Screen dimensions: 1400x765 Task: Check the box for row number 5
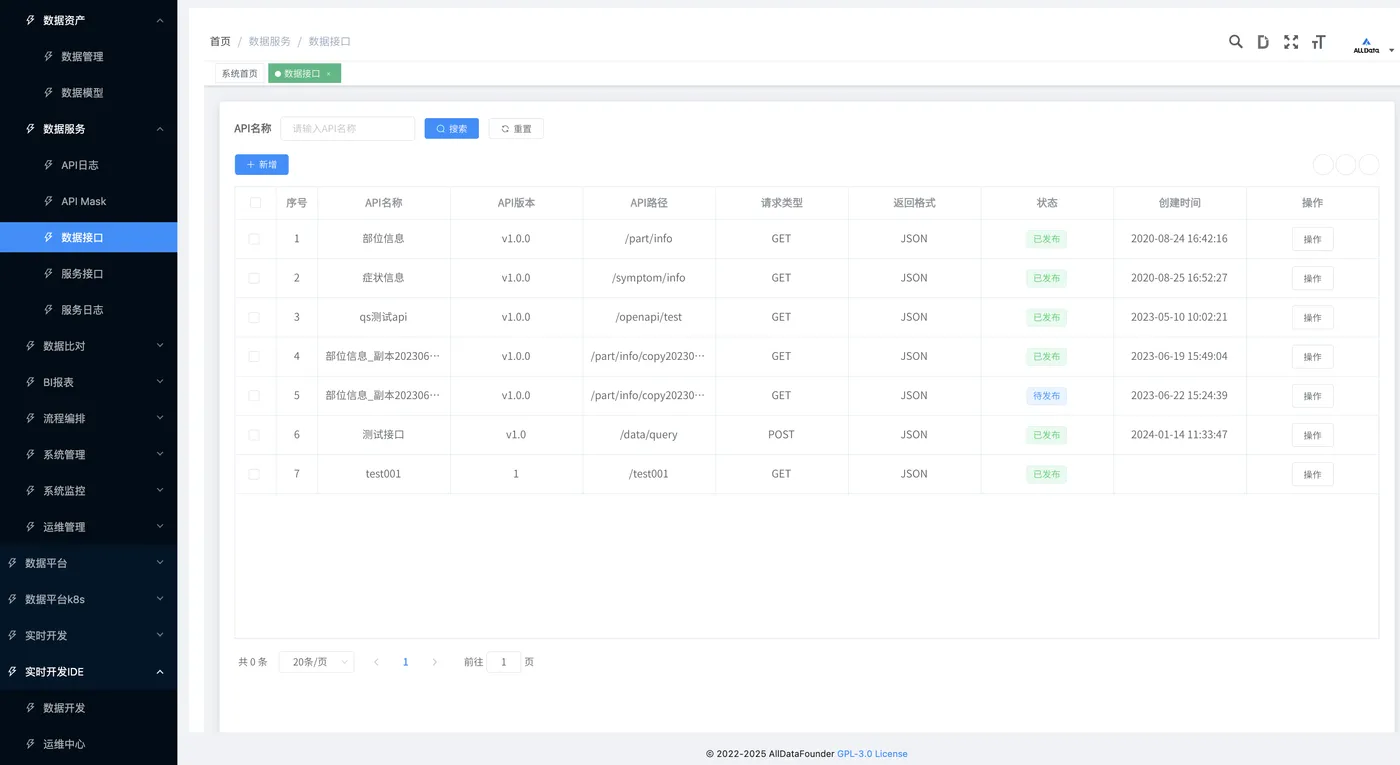point(254,396)
